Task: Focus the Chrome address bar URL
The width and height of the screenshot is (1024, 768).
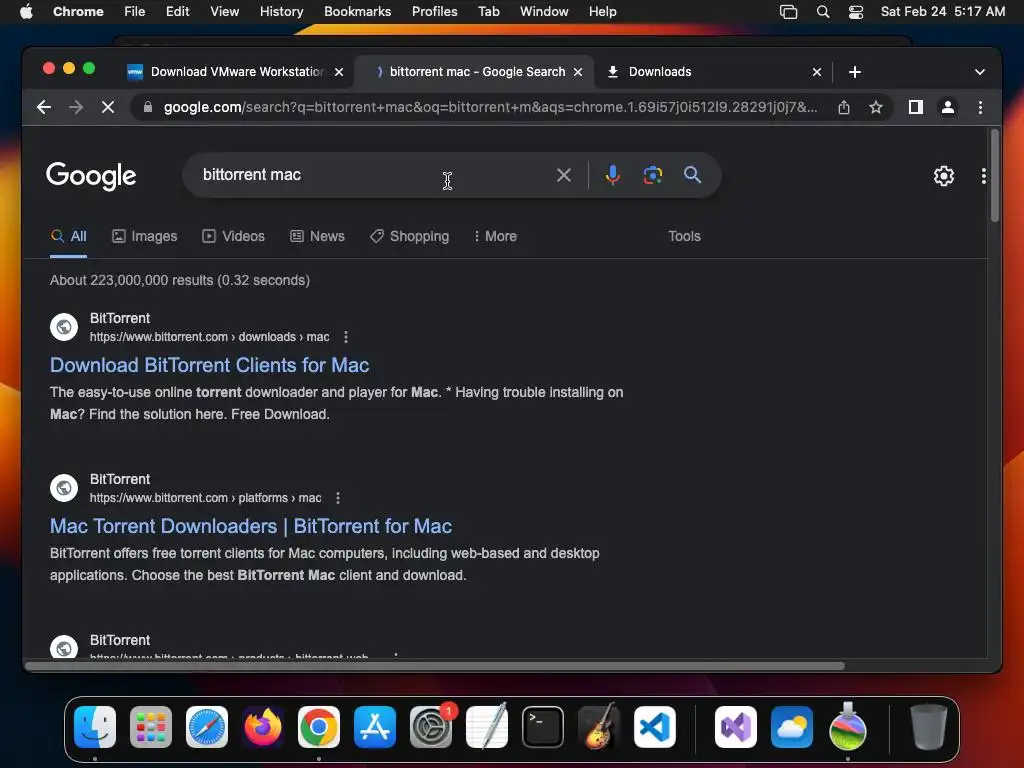Action: coord(490,107)
